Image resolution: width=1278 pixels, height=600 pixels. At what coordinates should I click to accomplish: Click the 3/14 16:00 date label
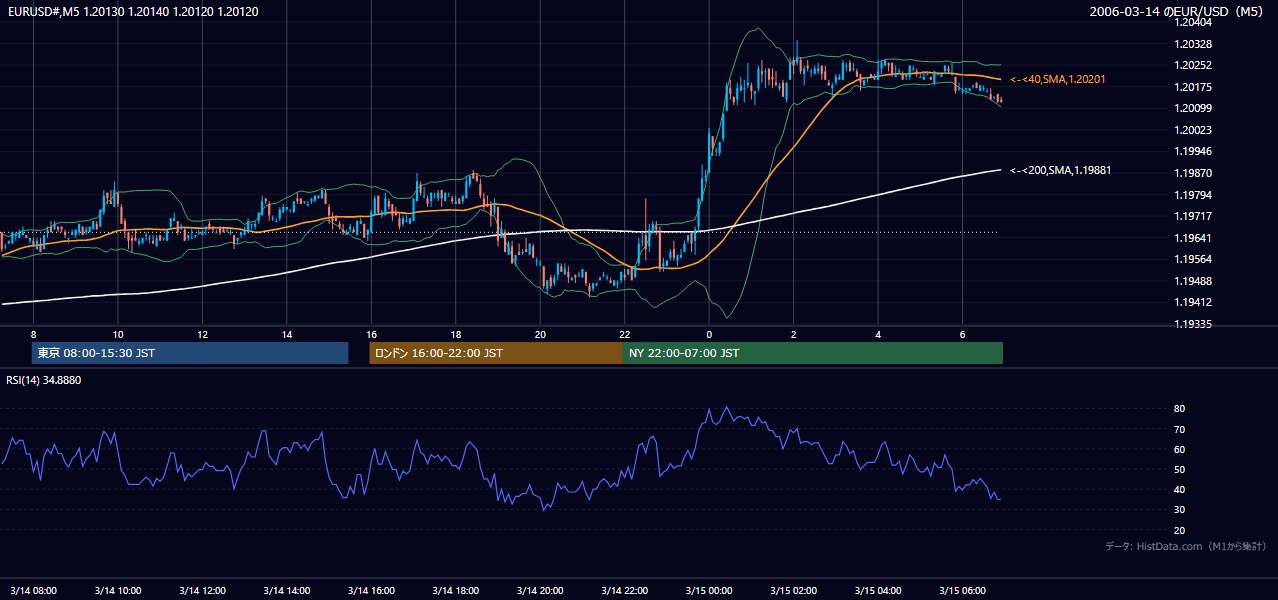(371, 591)
